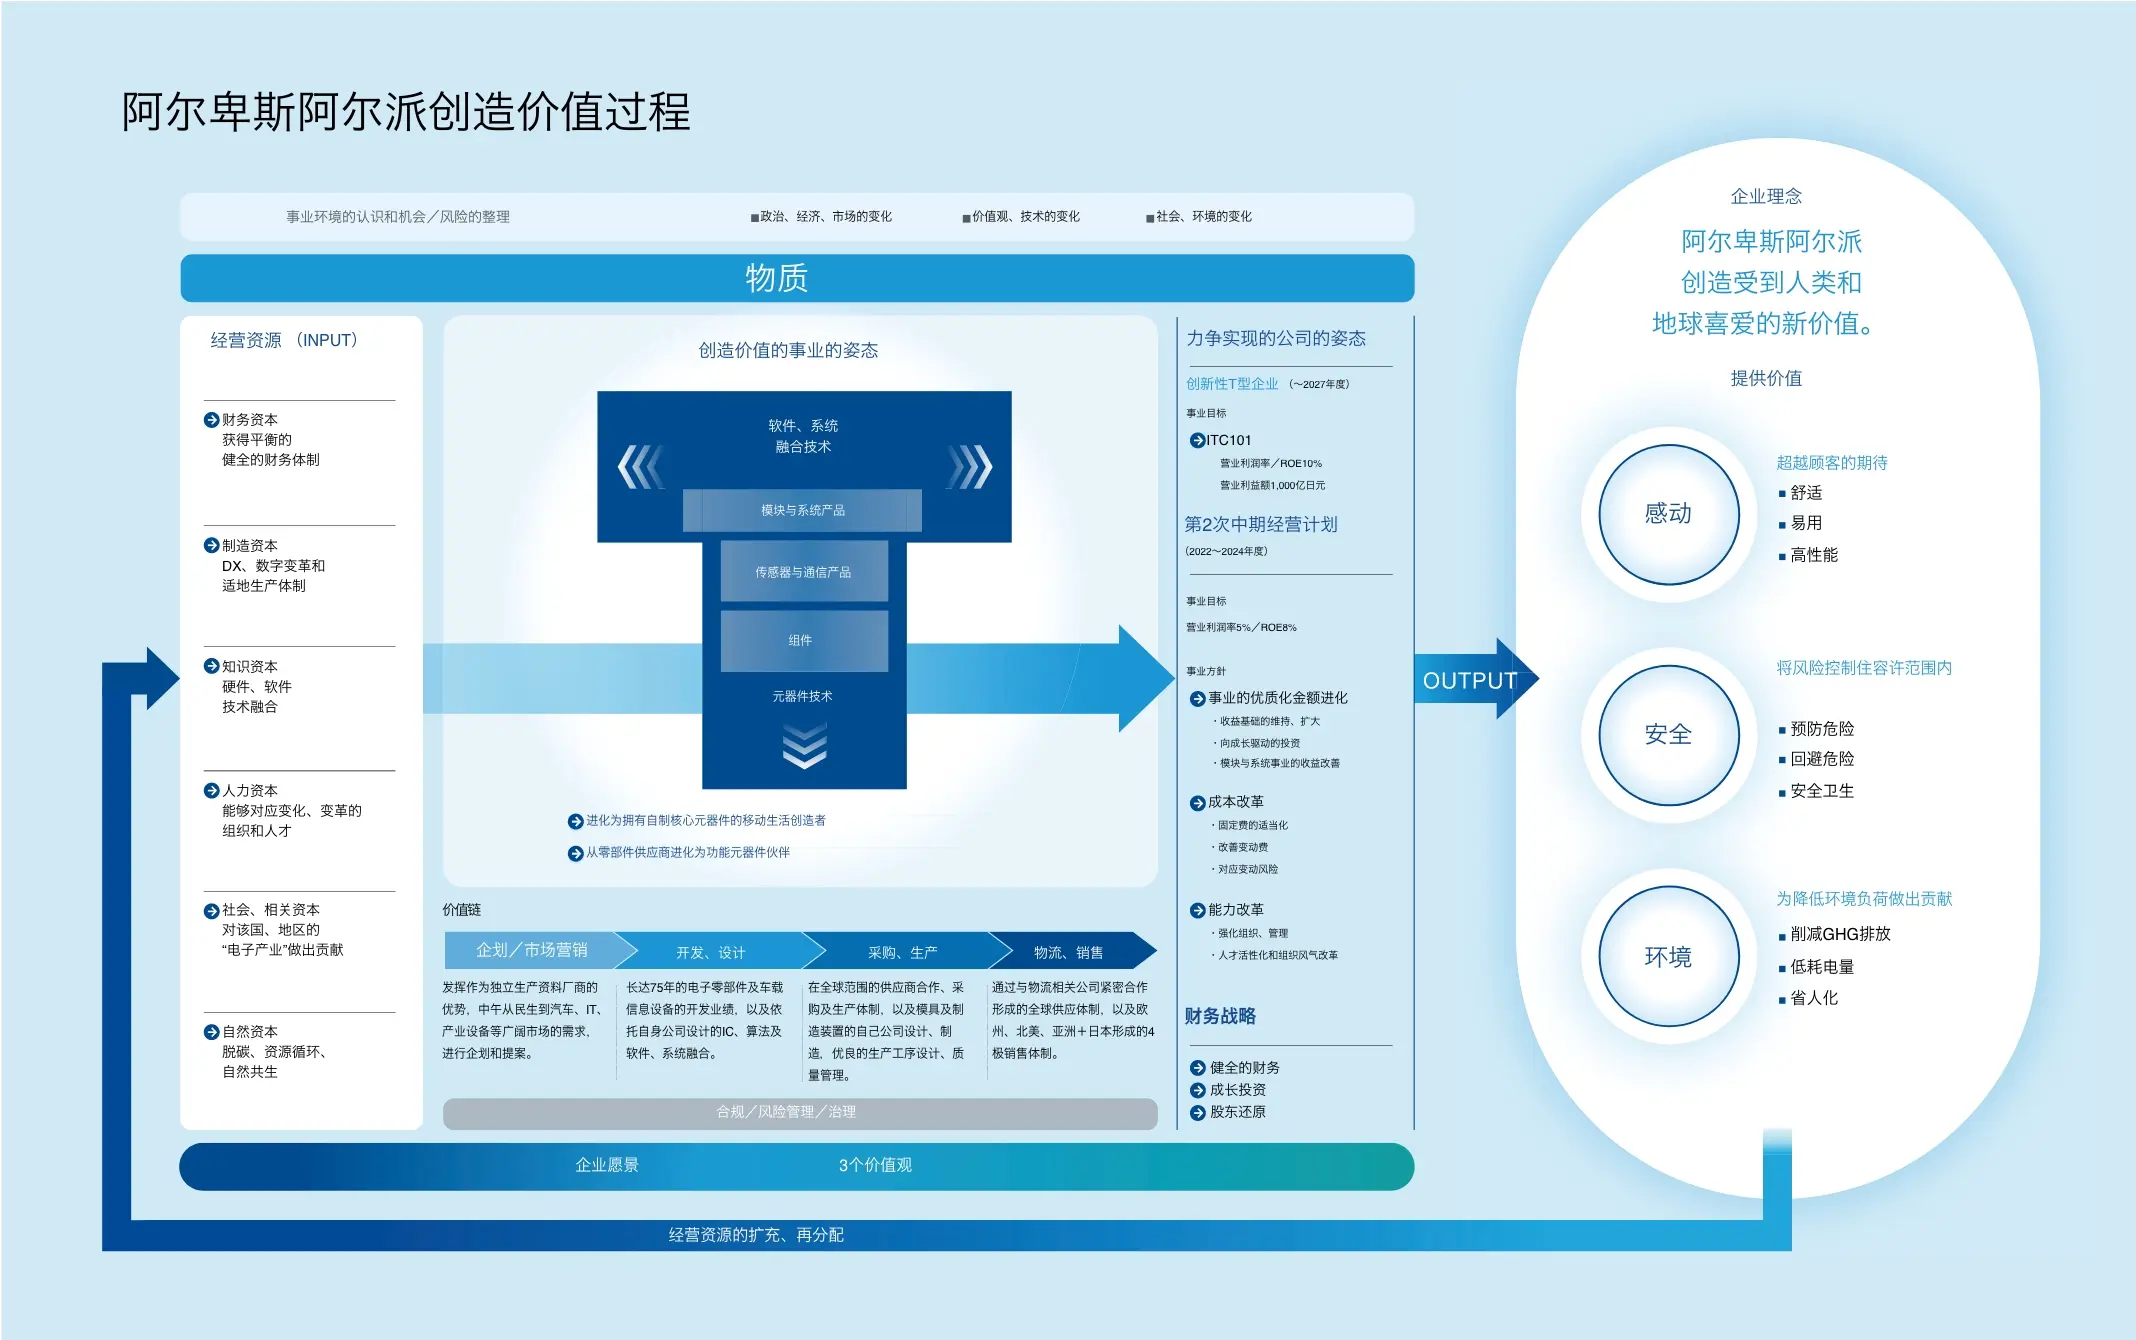Screen dimensions: 2136x1340
Task: Click the arrow bullet before 从零部件供应商进化
Action: 575,854
